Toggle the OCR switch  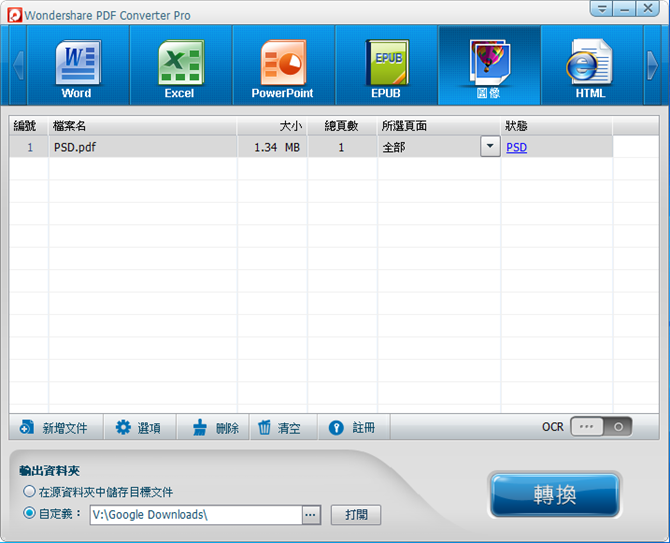point(601,427)
